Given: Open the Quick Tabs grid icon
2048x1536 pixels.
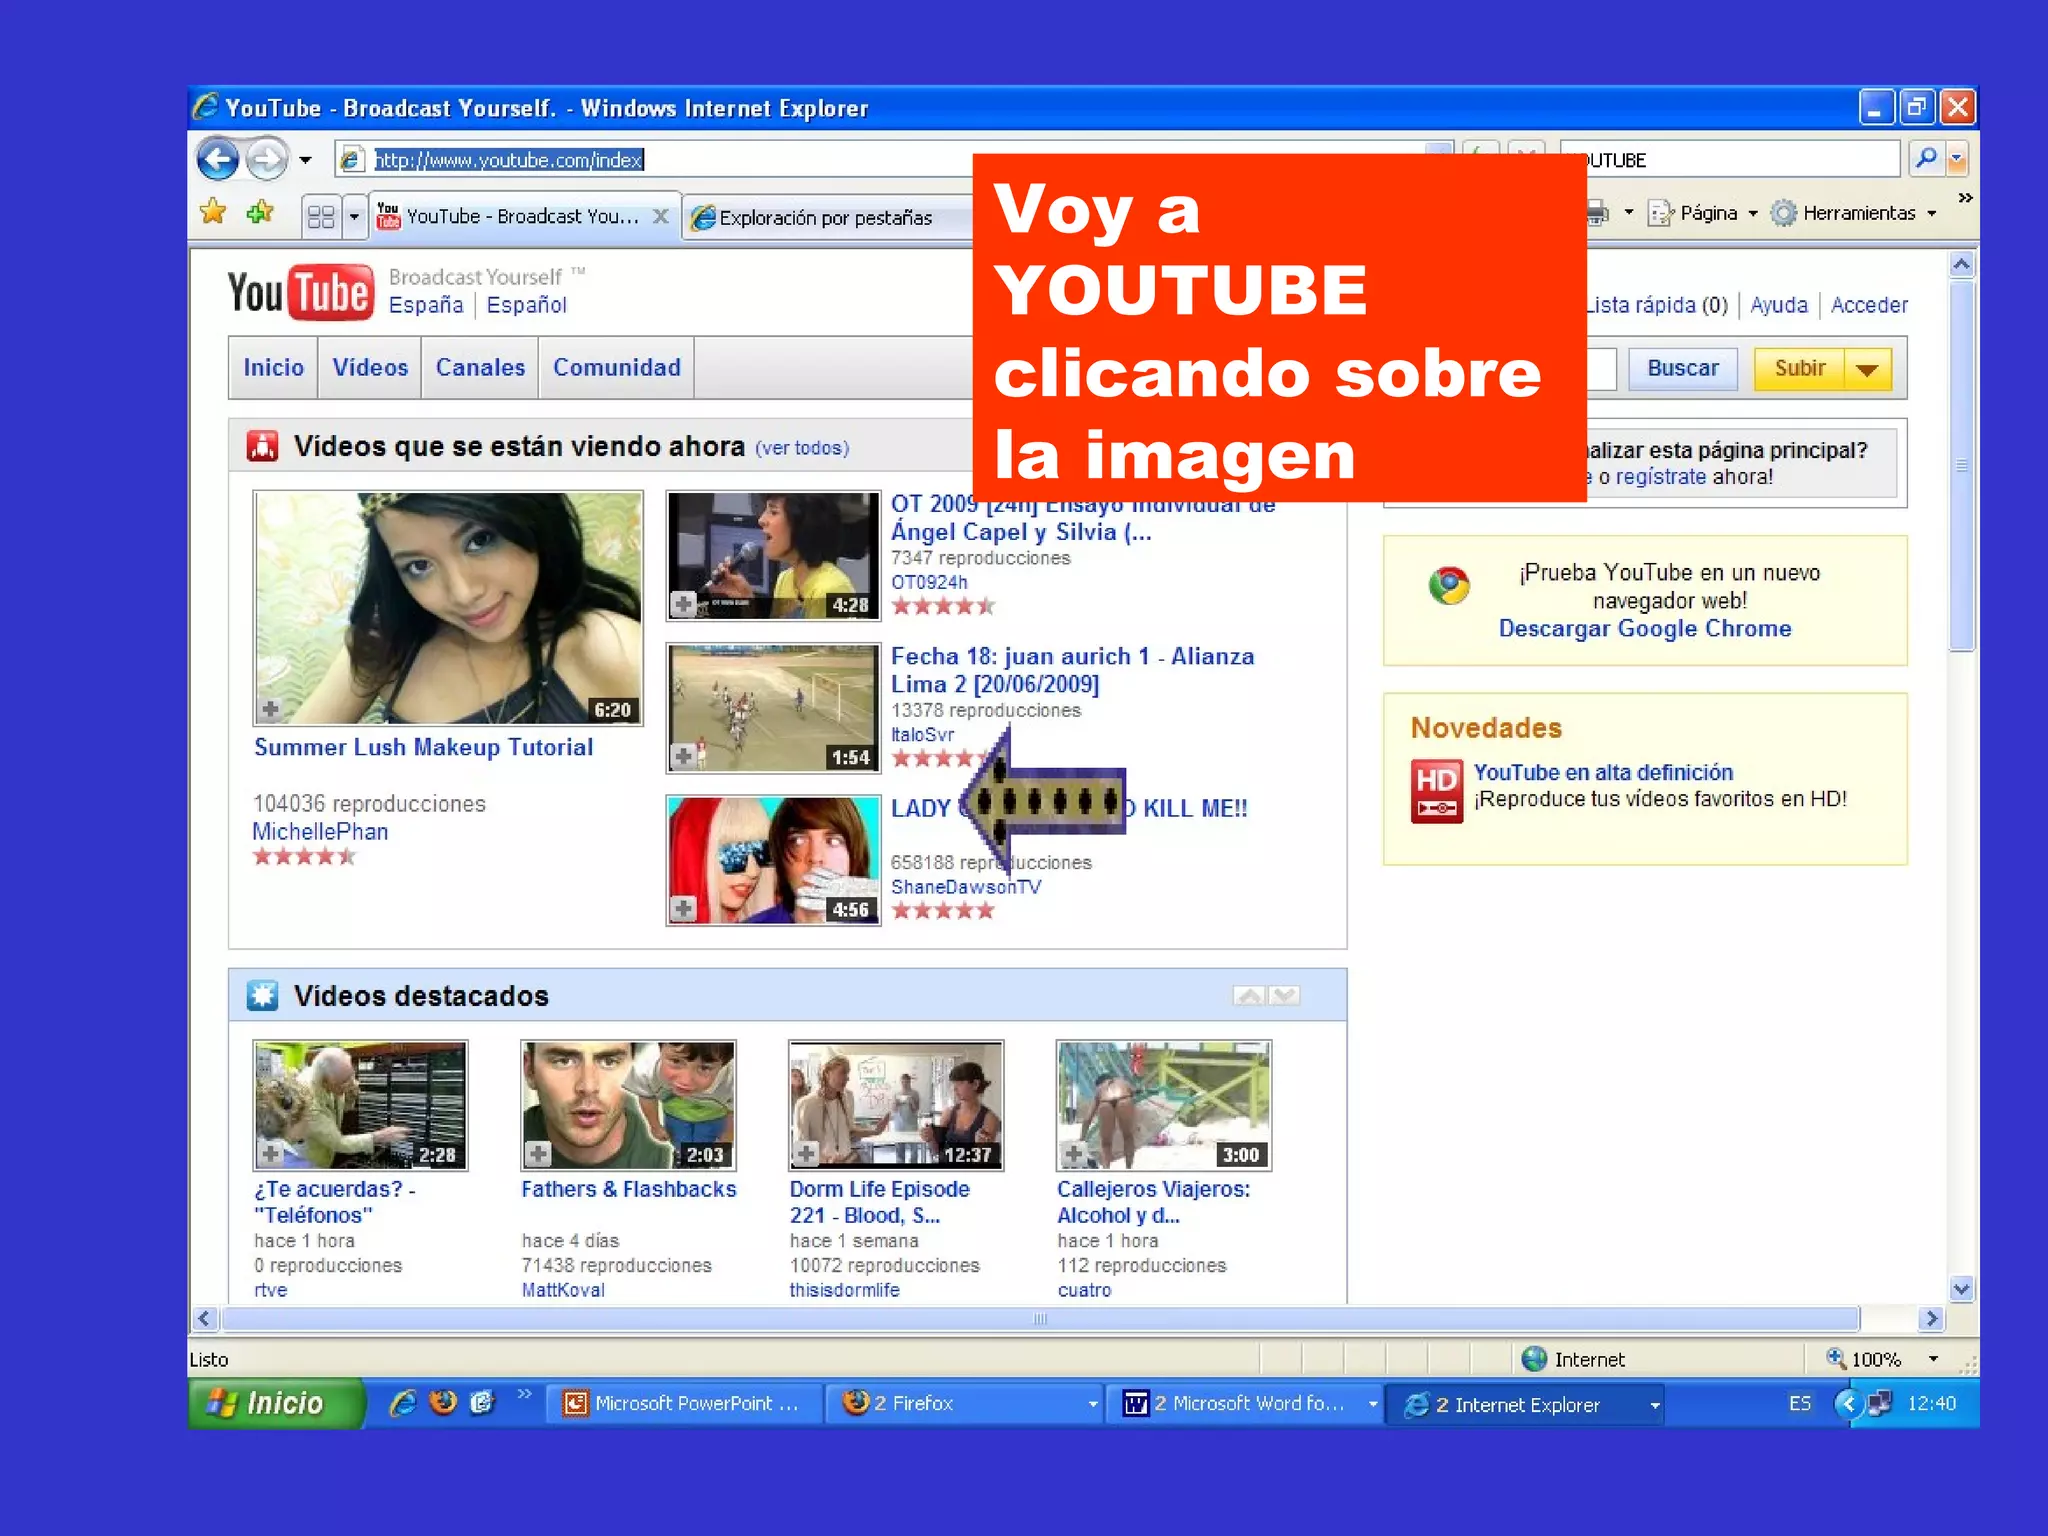Looking at the screenshot, I should [321, 216].
